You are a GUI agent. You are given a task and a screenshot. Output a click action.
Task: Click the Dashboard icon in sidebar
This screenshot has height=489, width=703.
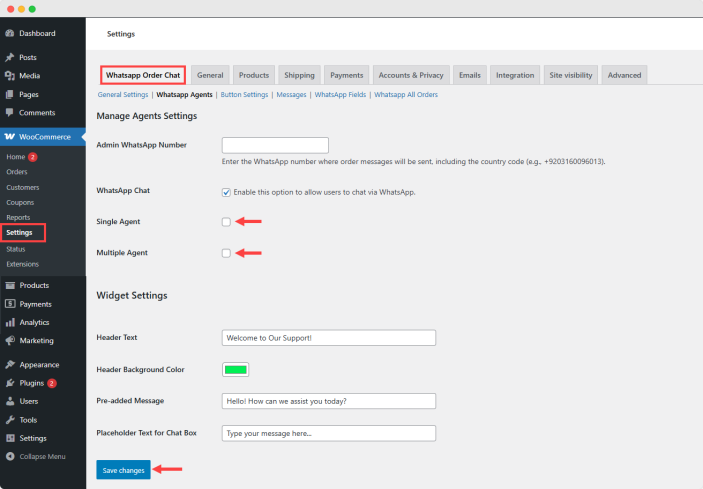coord(10,33)
